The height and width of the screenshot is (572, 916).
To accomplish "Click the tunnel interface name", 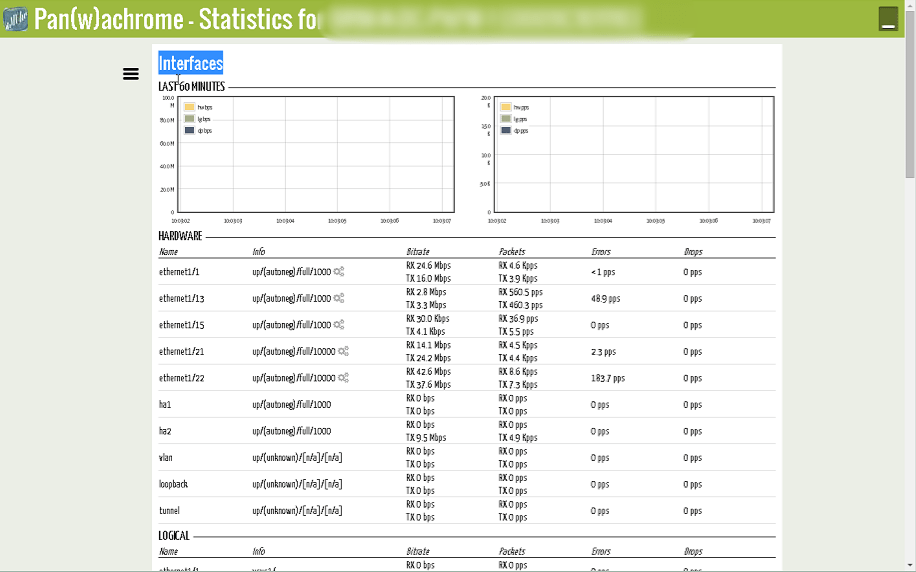I will pos(169,510).
